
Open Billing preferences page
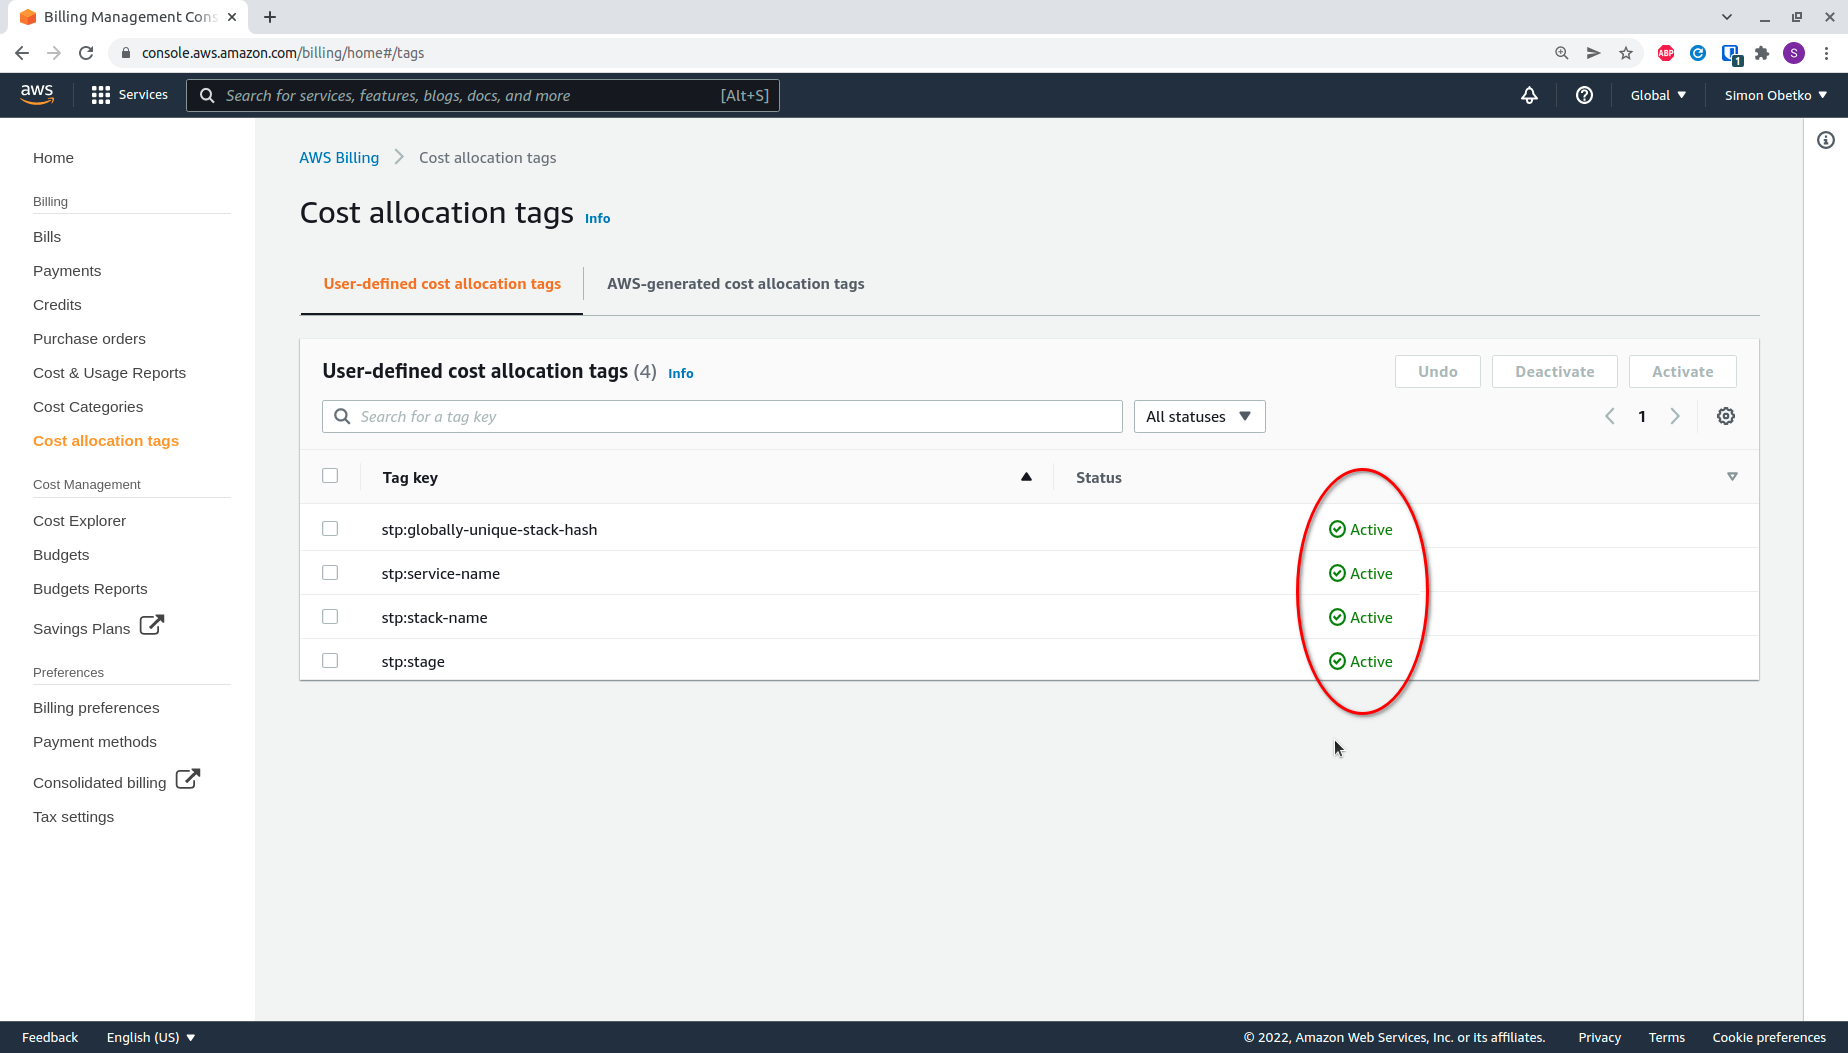pos(96,708)
